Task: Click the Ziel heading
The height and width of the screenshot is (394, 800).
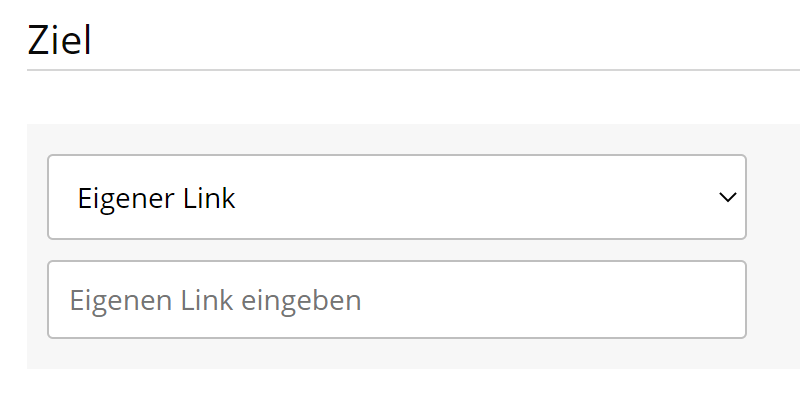Action: coord(59,40)
